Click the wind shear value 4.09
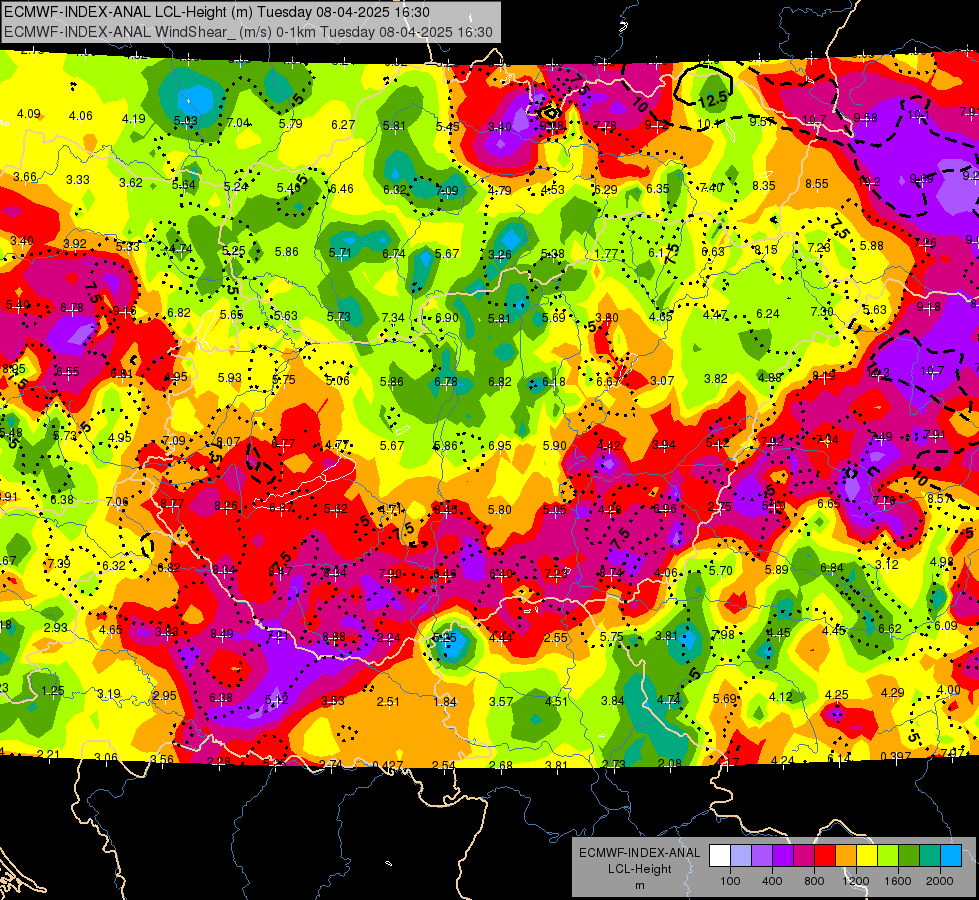This screenshot has width=979, height=900. click(28, 114)
